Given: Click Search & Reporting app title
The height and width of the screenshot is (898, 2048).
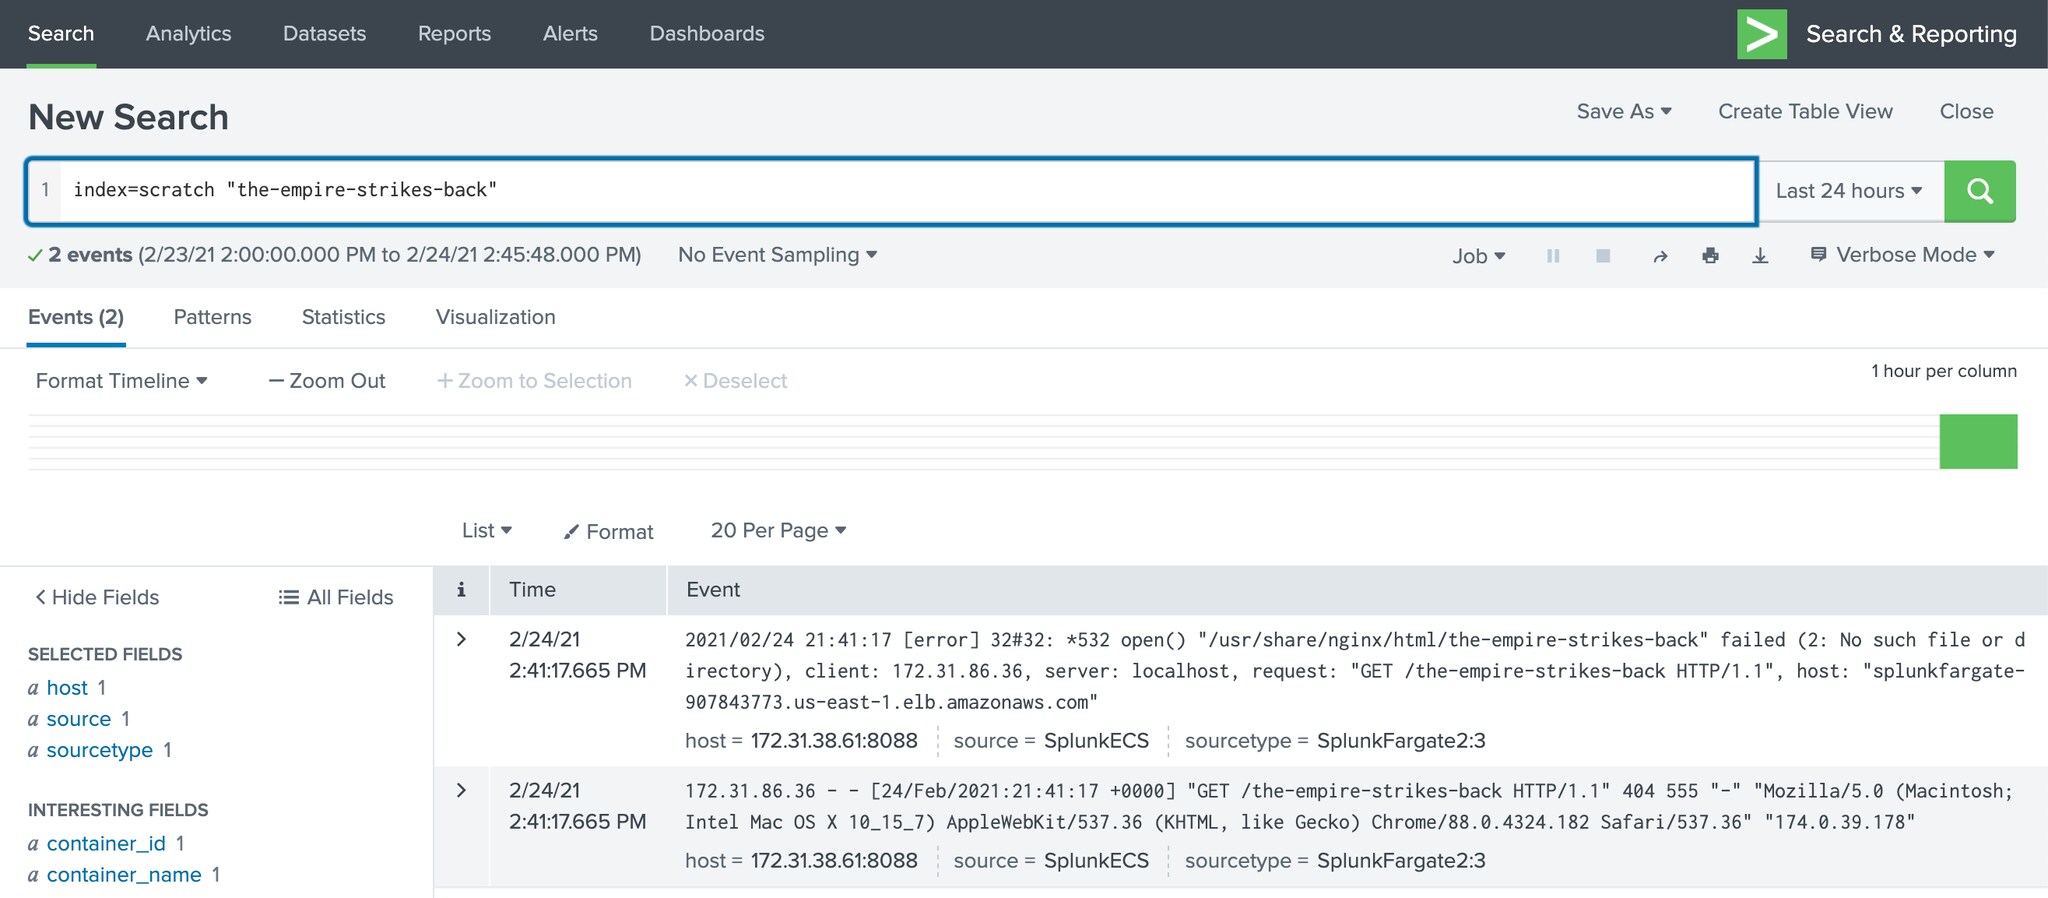Looking at the screenshot, I should click(x=1911, y=34).
